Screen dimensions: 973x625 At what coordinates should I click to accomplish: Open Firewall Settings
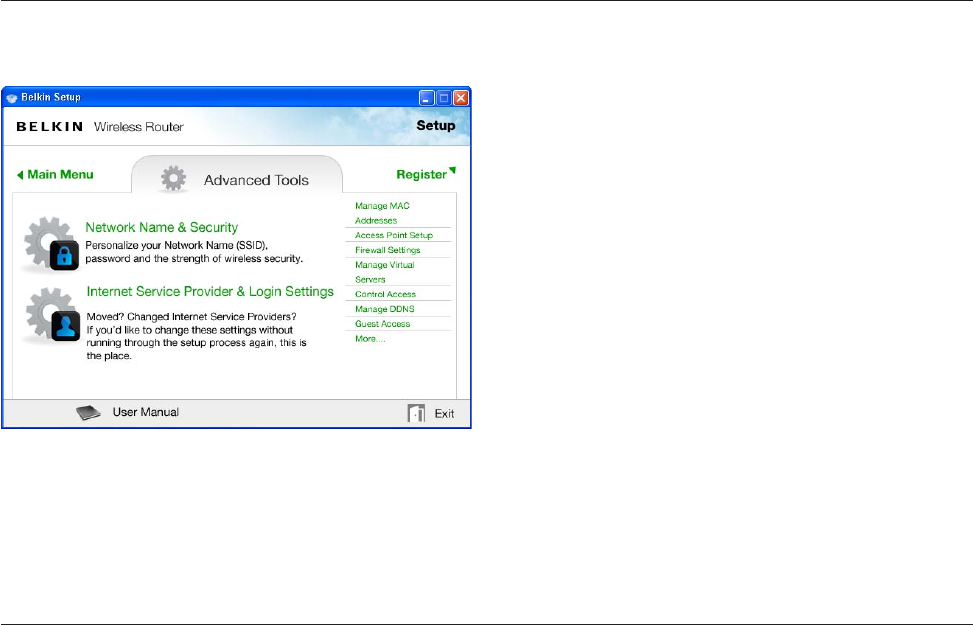[387, 250]
